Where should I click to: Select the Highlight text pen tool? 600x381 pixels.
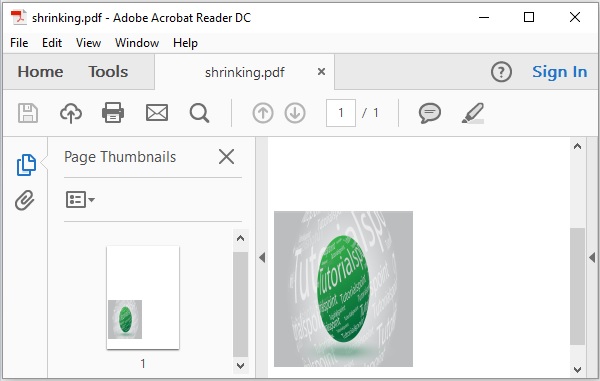click(473, 113)
